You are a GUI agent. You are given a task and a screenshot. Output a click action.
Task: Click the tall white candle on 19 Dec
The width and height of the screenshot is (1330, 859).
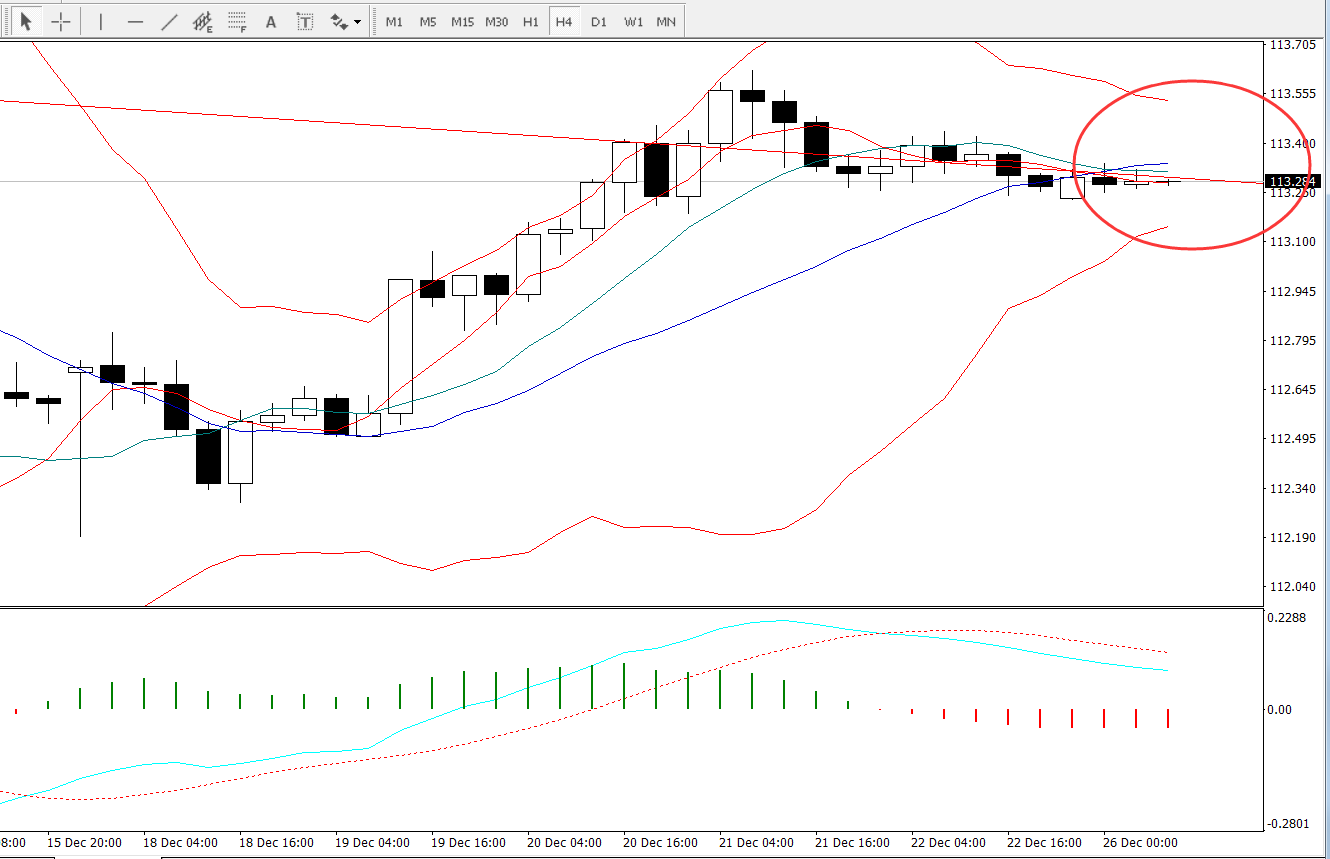[400, 346]
